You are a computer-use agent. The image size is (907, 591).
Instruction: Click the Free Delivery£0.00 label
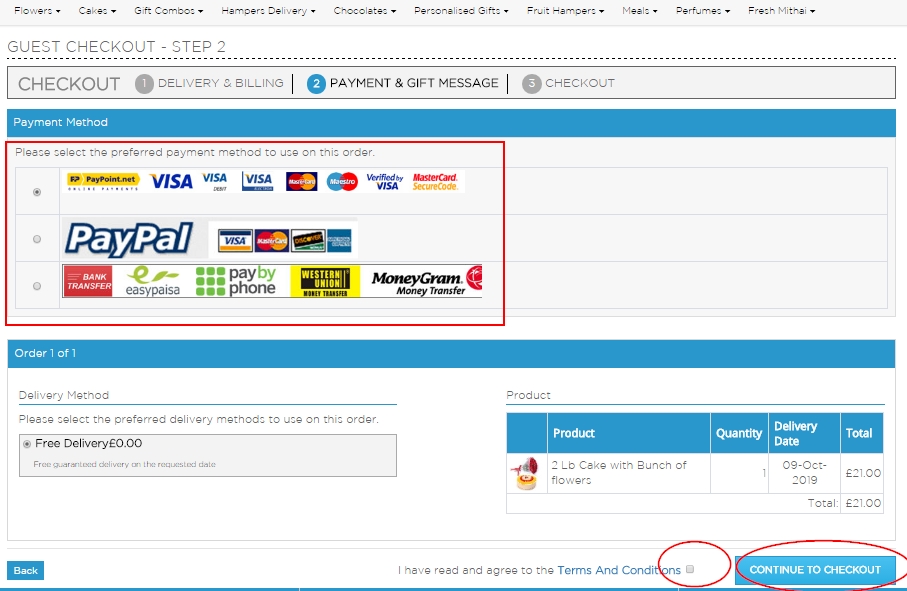tap(89, 444)
